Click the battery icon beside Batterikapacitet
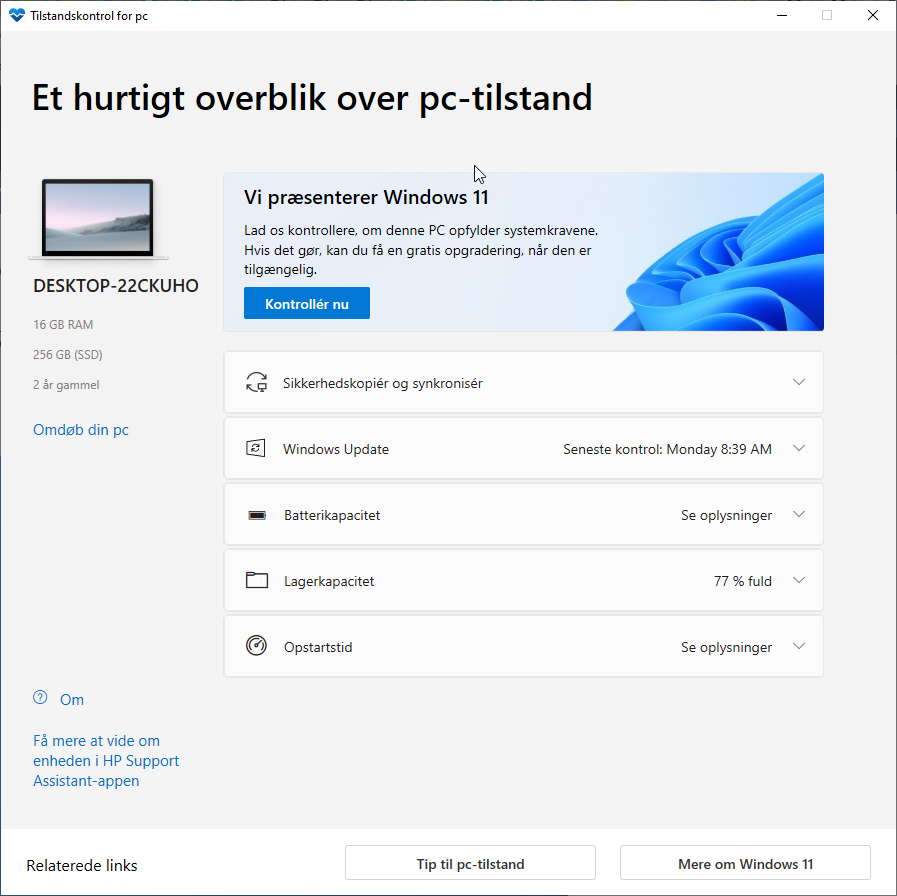The image size is (897, 896). click(257, 514)
